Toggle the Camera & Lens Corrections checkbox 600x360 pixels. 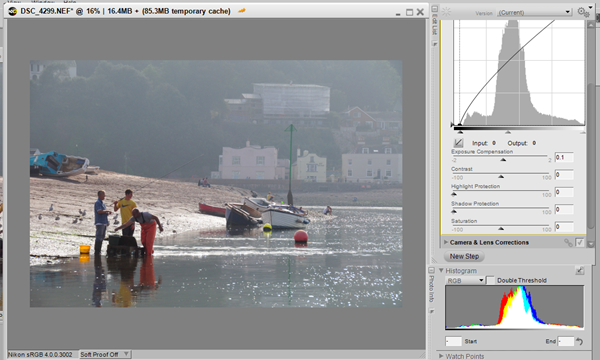click(x=579, y=242)
